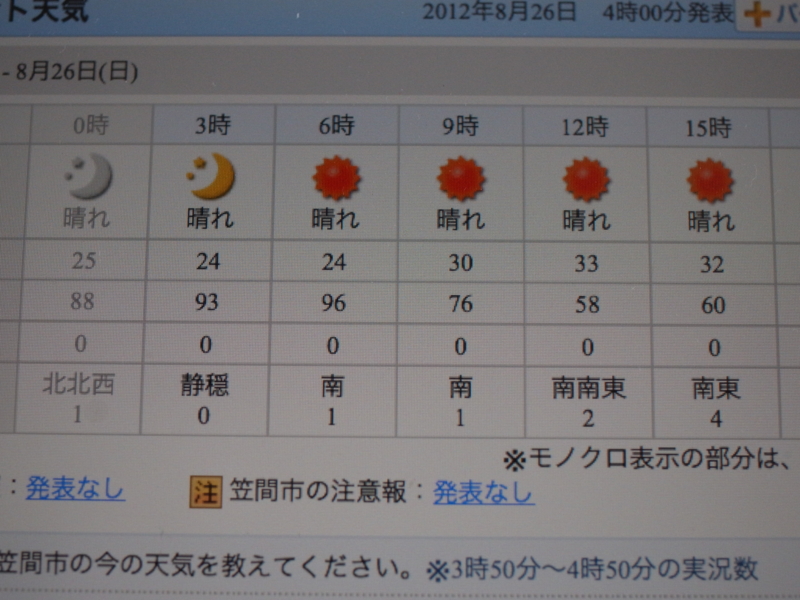The width and height of the screenshot is (800, 600).
Task: Click the ※モノクロ表示の部分は note
Action: 647,460
